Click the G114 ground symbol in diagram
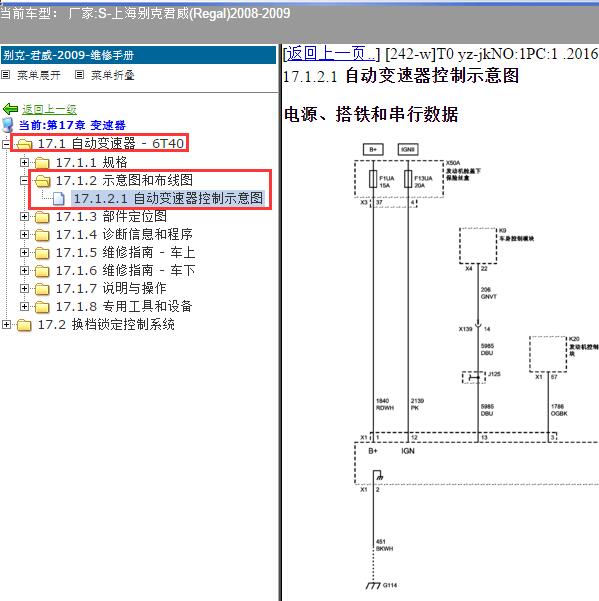This screenshot has height=601, width=599. [x=374, y=585]
